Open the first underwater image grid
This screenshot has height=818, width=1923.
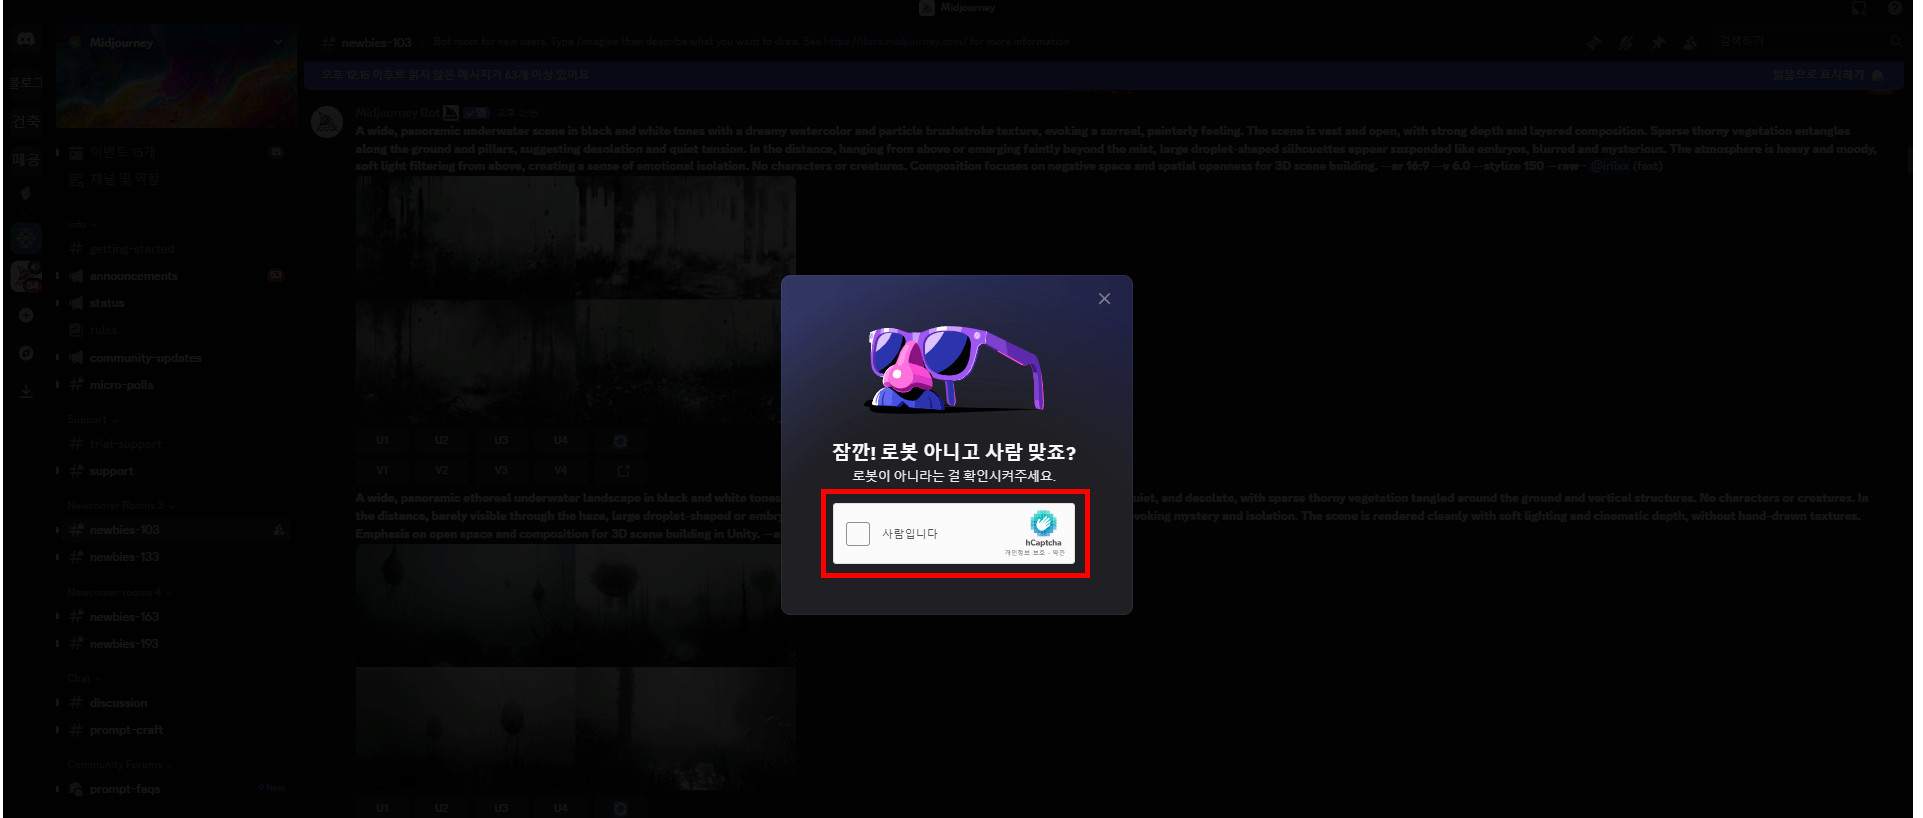(576, 299)
